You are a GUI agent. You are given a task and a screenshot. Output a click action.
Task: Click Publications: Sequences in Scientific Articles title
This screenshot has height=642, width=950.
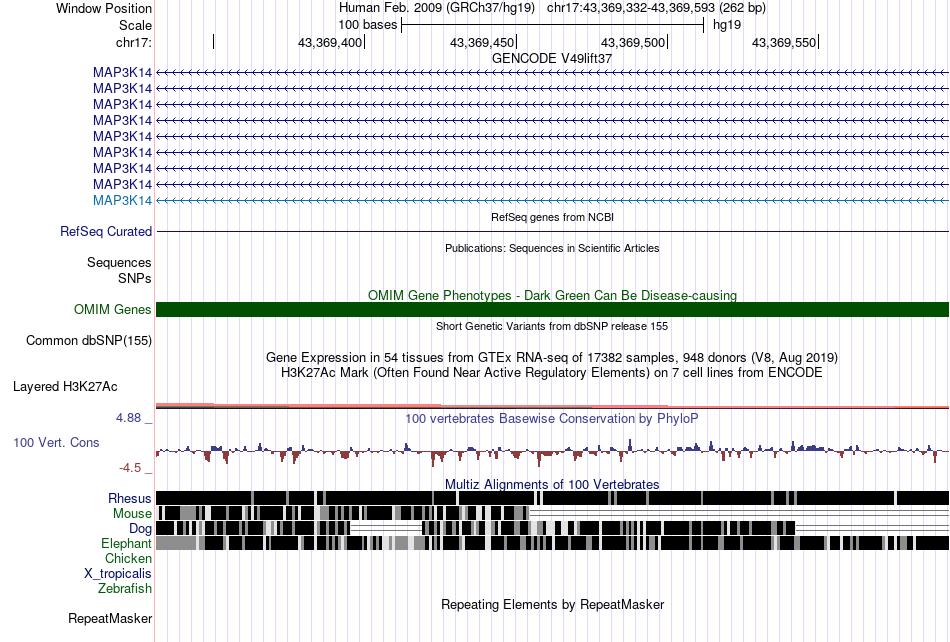tap(552, 248)
